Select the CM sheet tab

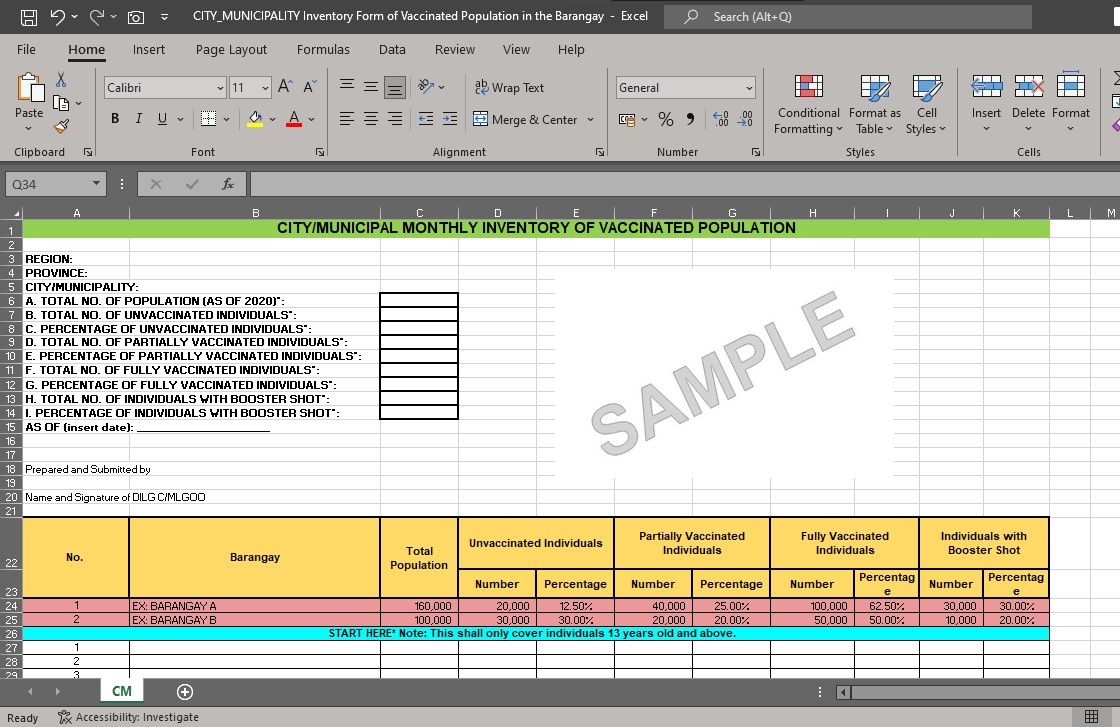click(121, 691)
